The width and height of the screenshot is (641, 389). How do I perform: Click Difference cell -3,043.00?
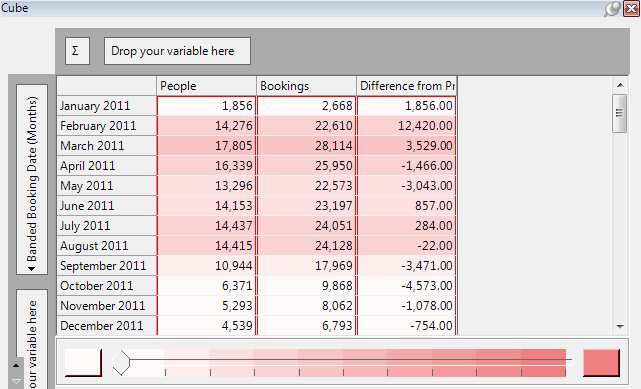[x=407, y=186]
